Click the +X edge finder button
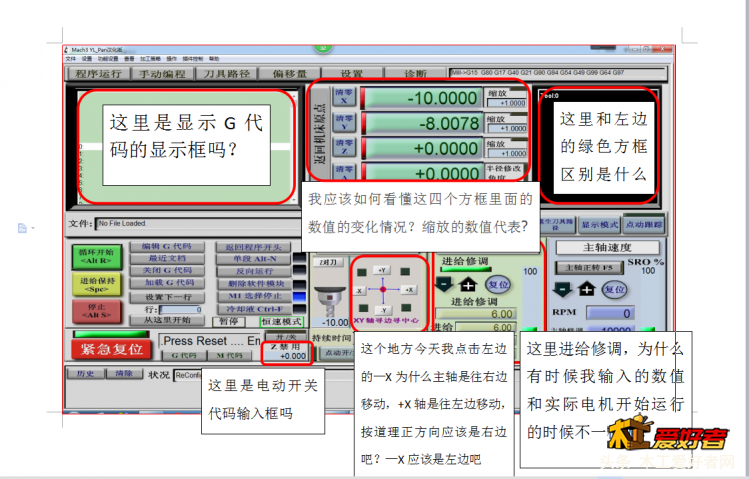 point(409,290)
